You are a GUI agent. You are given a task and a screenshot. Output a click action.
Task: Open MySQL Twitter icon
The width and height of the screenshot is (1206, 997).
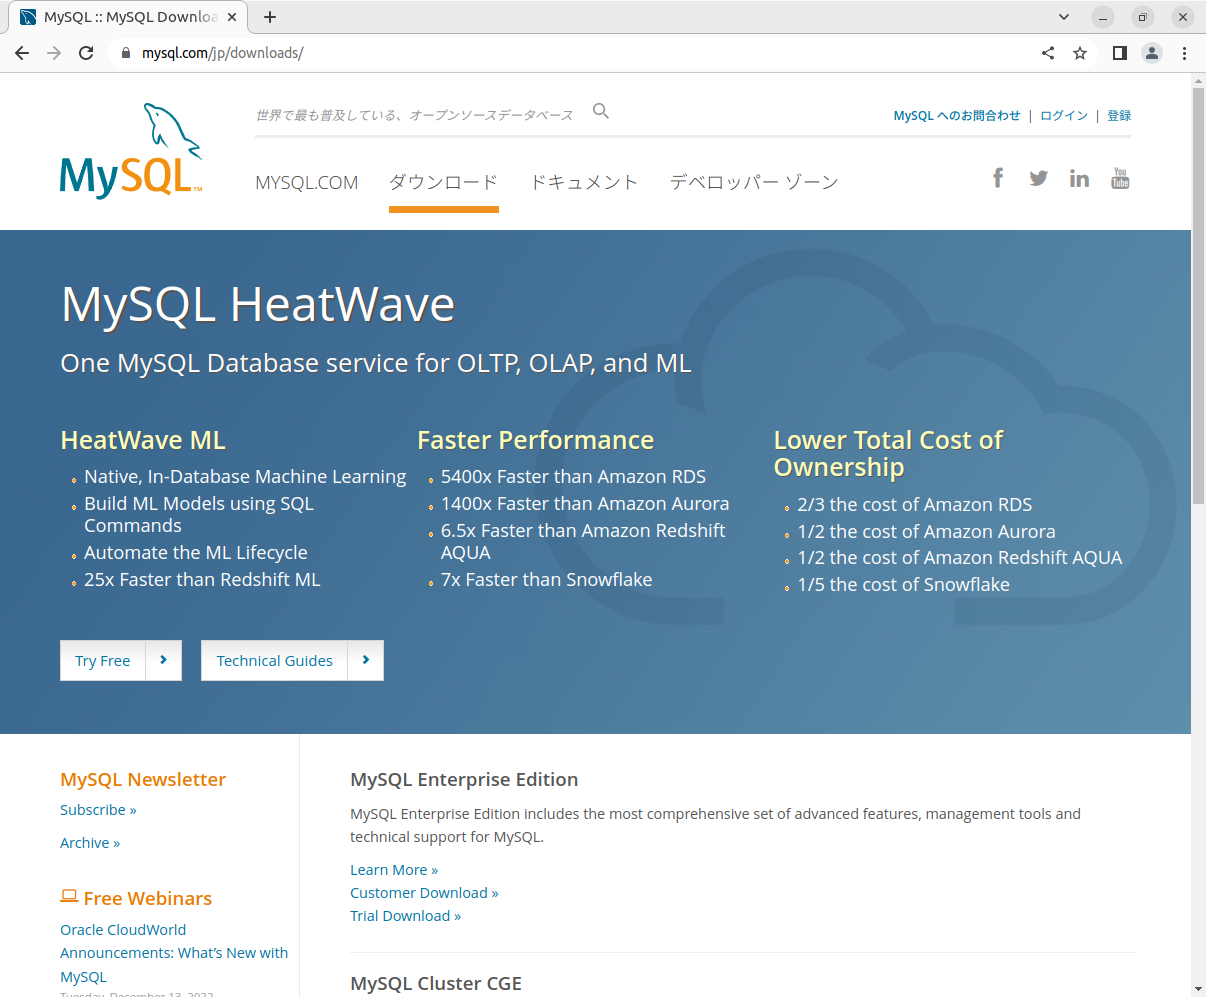[1039, 178]
